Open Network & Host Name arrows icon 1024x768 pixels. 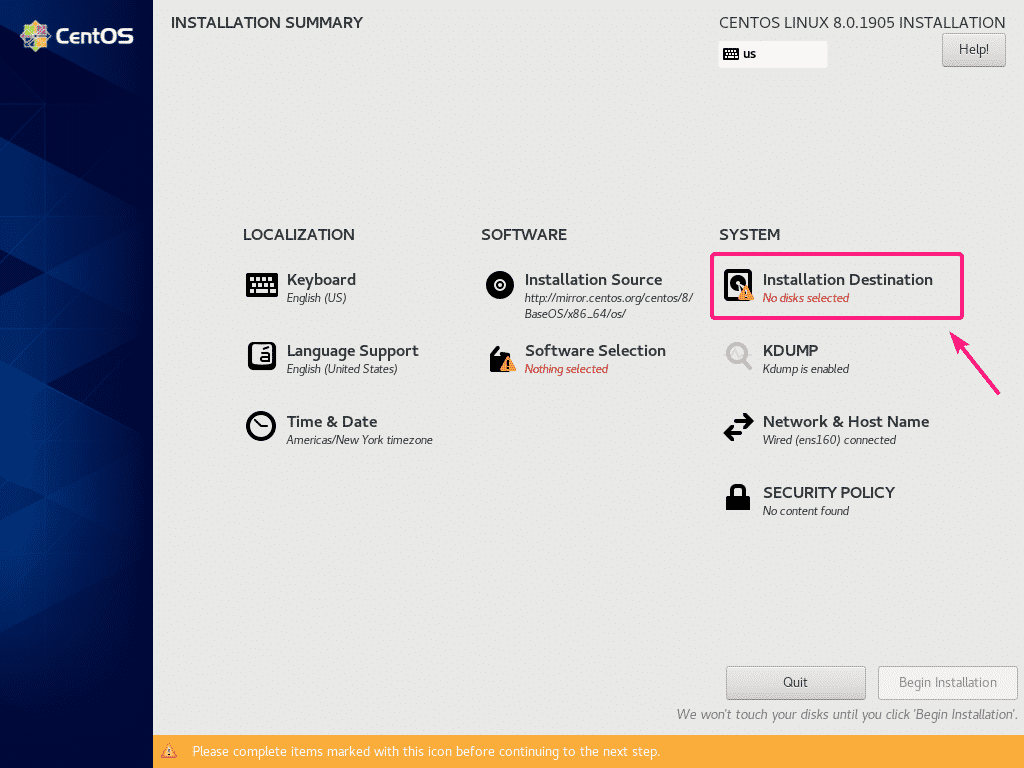point(738,427)
